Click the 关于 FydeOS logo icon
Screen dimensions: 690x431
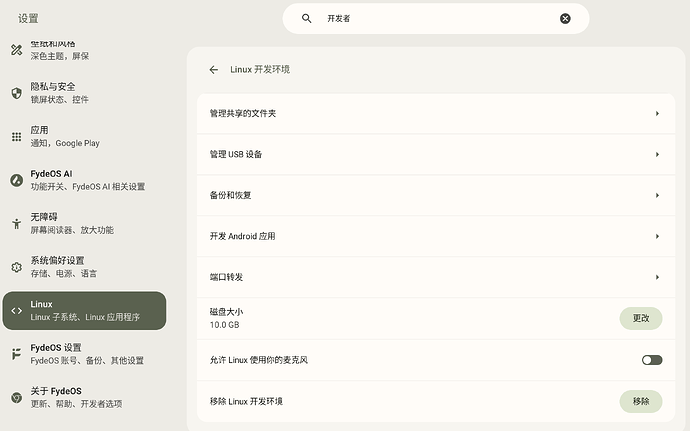pos(17,398)
